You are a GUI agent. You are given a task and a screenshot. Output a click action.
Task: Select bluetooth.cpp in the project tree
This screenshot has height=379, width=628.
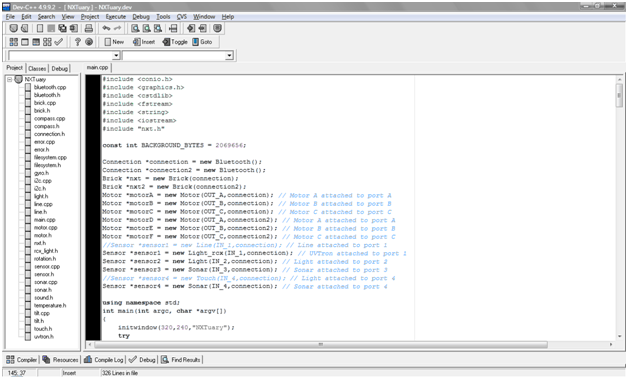(x=50, y=87)
